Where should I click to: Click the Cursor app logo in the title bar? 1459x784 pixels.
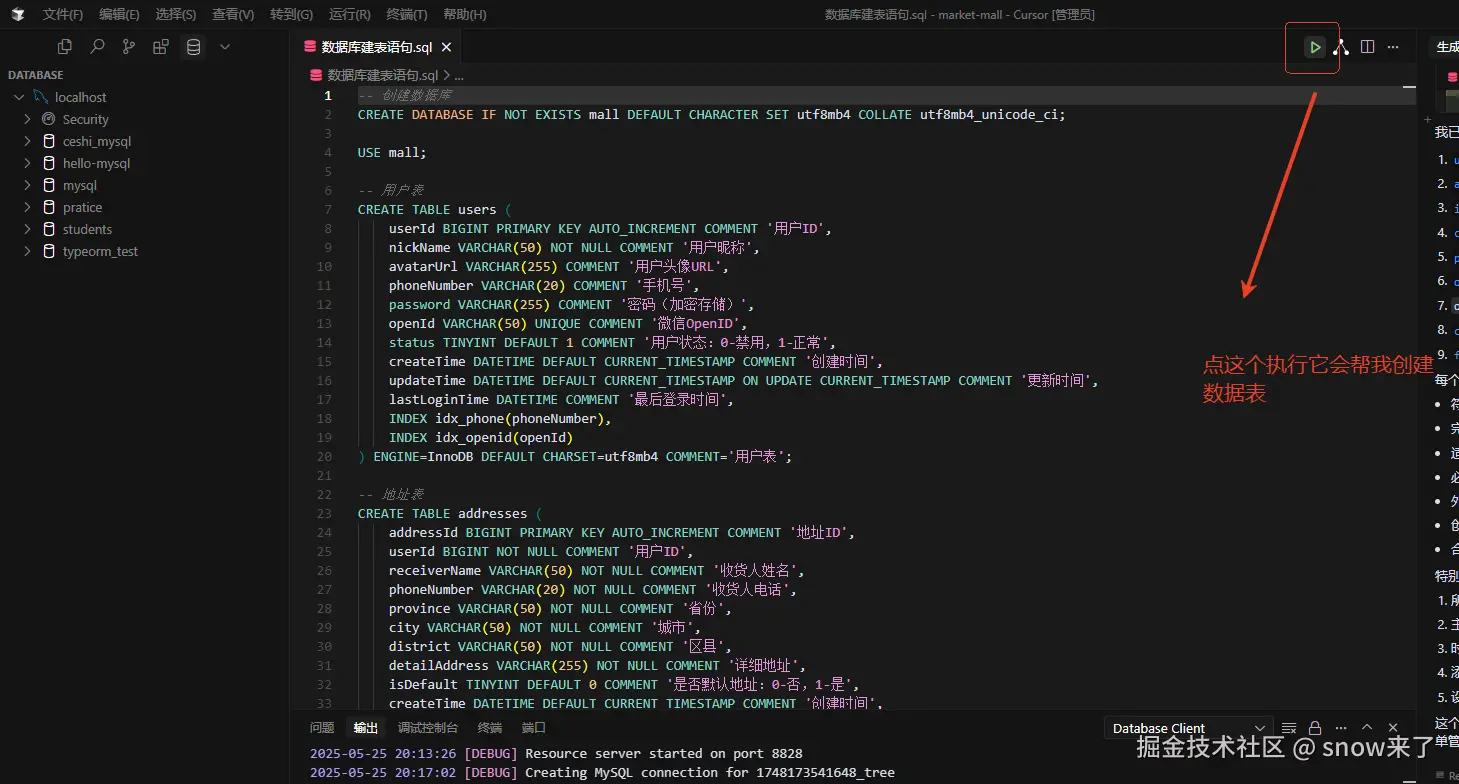pyautogui.click(x=18, y=14)
